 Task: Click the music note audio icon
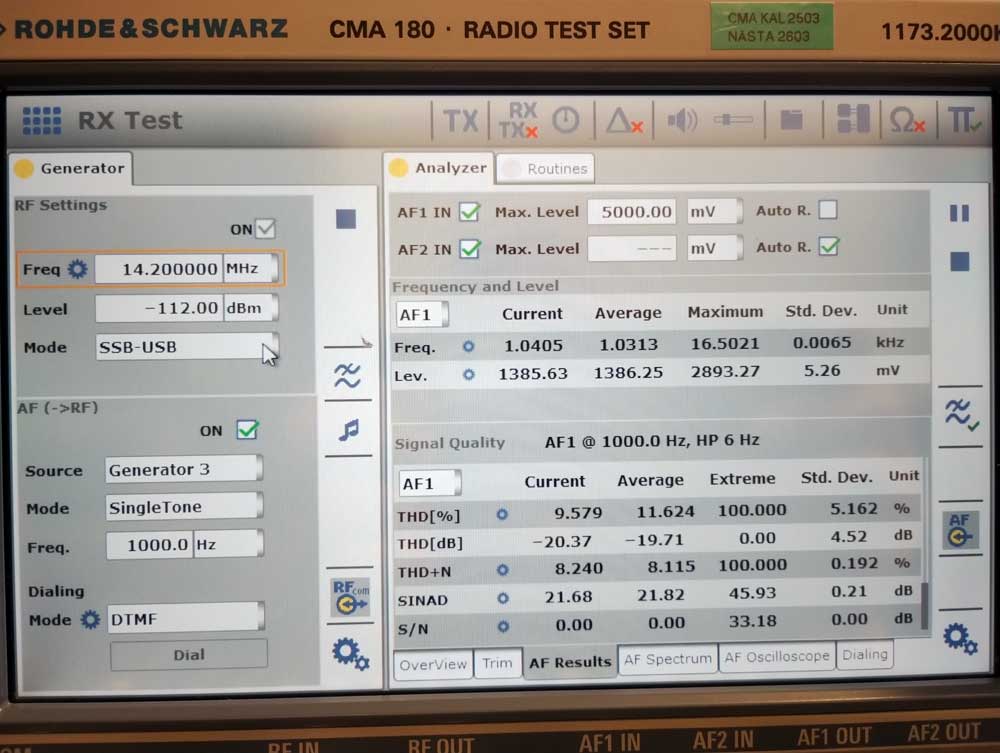(x=348, y=430)
